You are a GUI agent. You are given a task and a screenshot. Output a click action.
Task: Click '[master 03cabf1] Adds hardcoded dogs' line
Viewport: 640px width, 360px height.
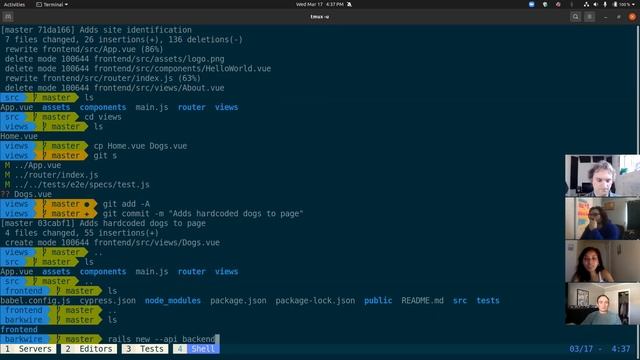click(103, 223)
